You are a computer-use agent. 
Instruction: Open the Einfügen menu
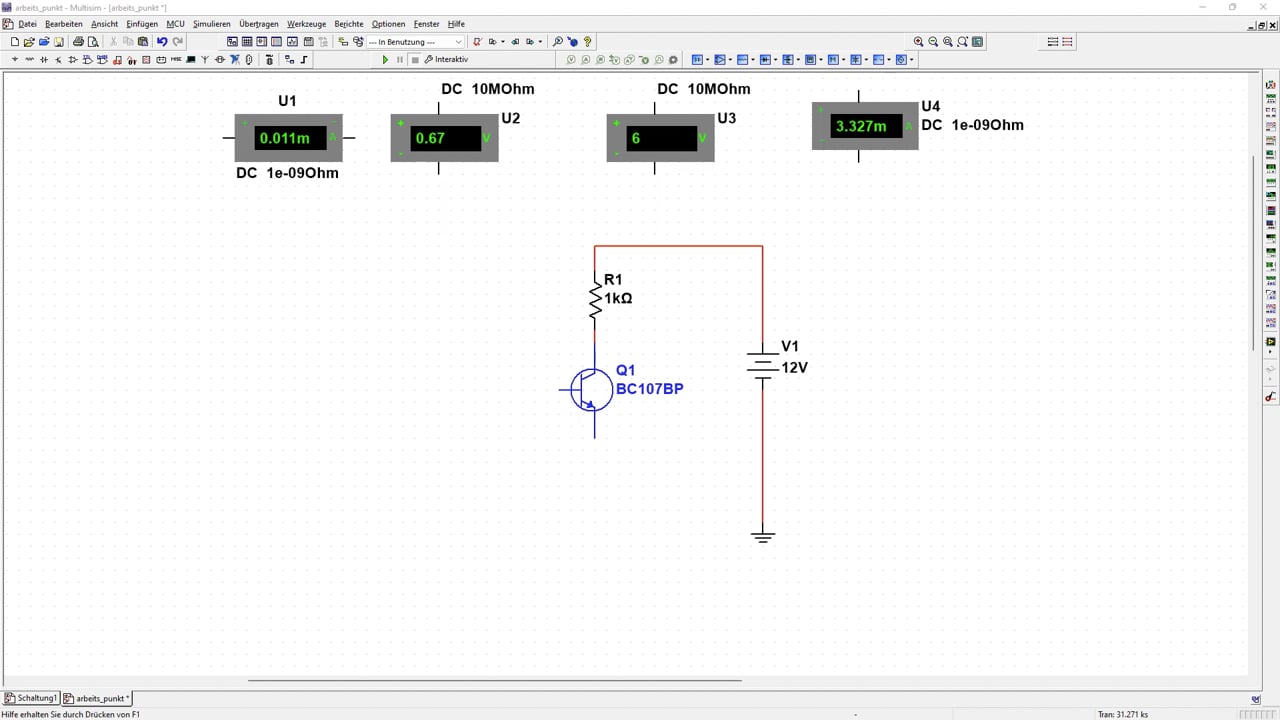141,24
